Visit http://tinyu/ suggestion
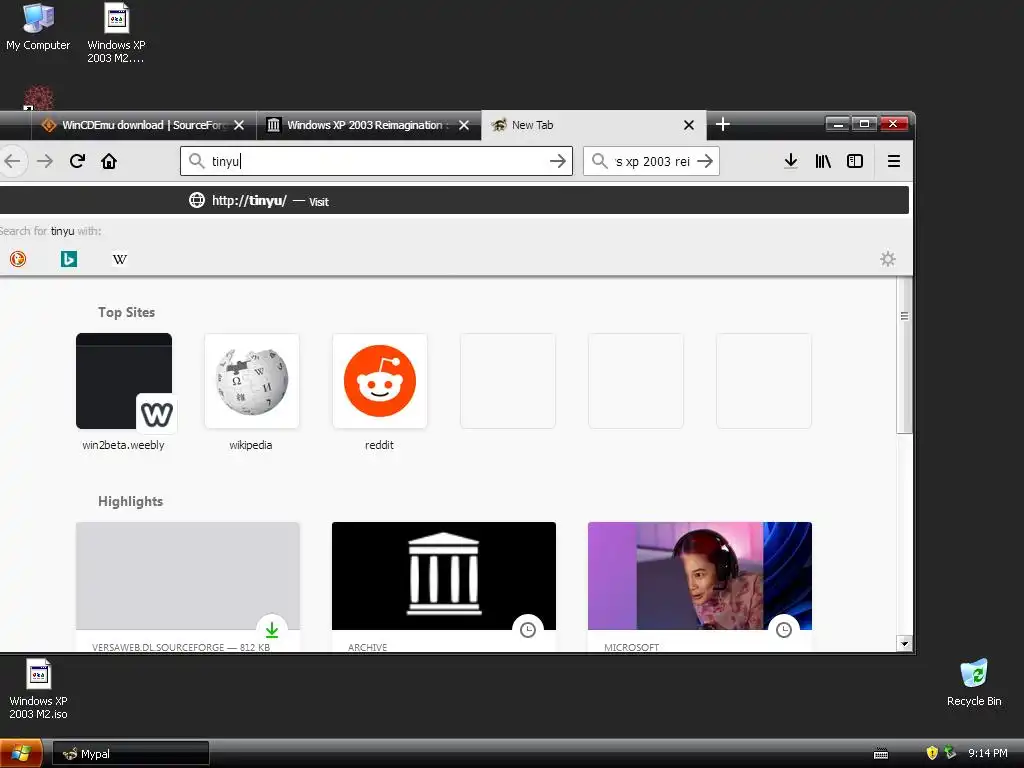 (x=455, y=200)
